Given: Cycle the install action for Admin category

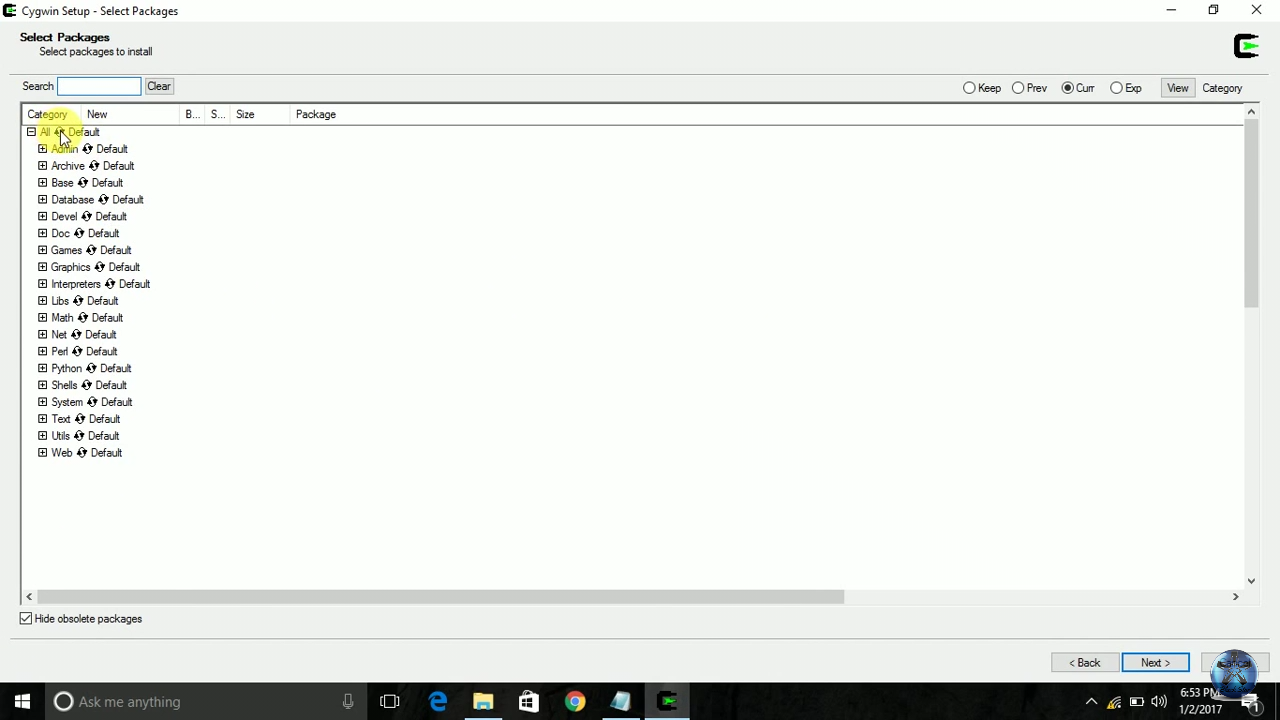Looking at the screenshot, I should click(x=87, y=149).
